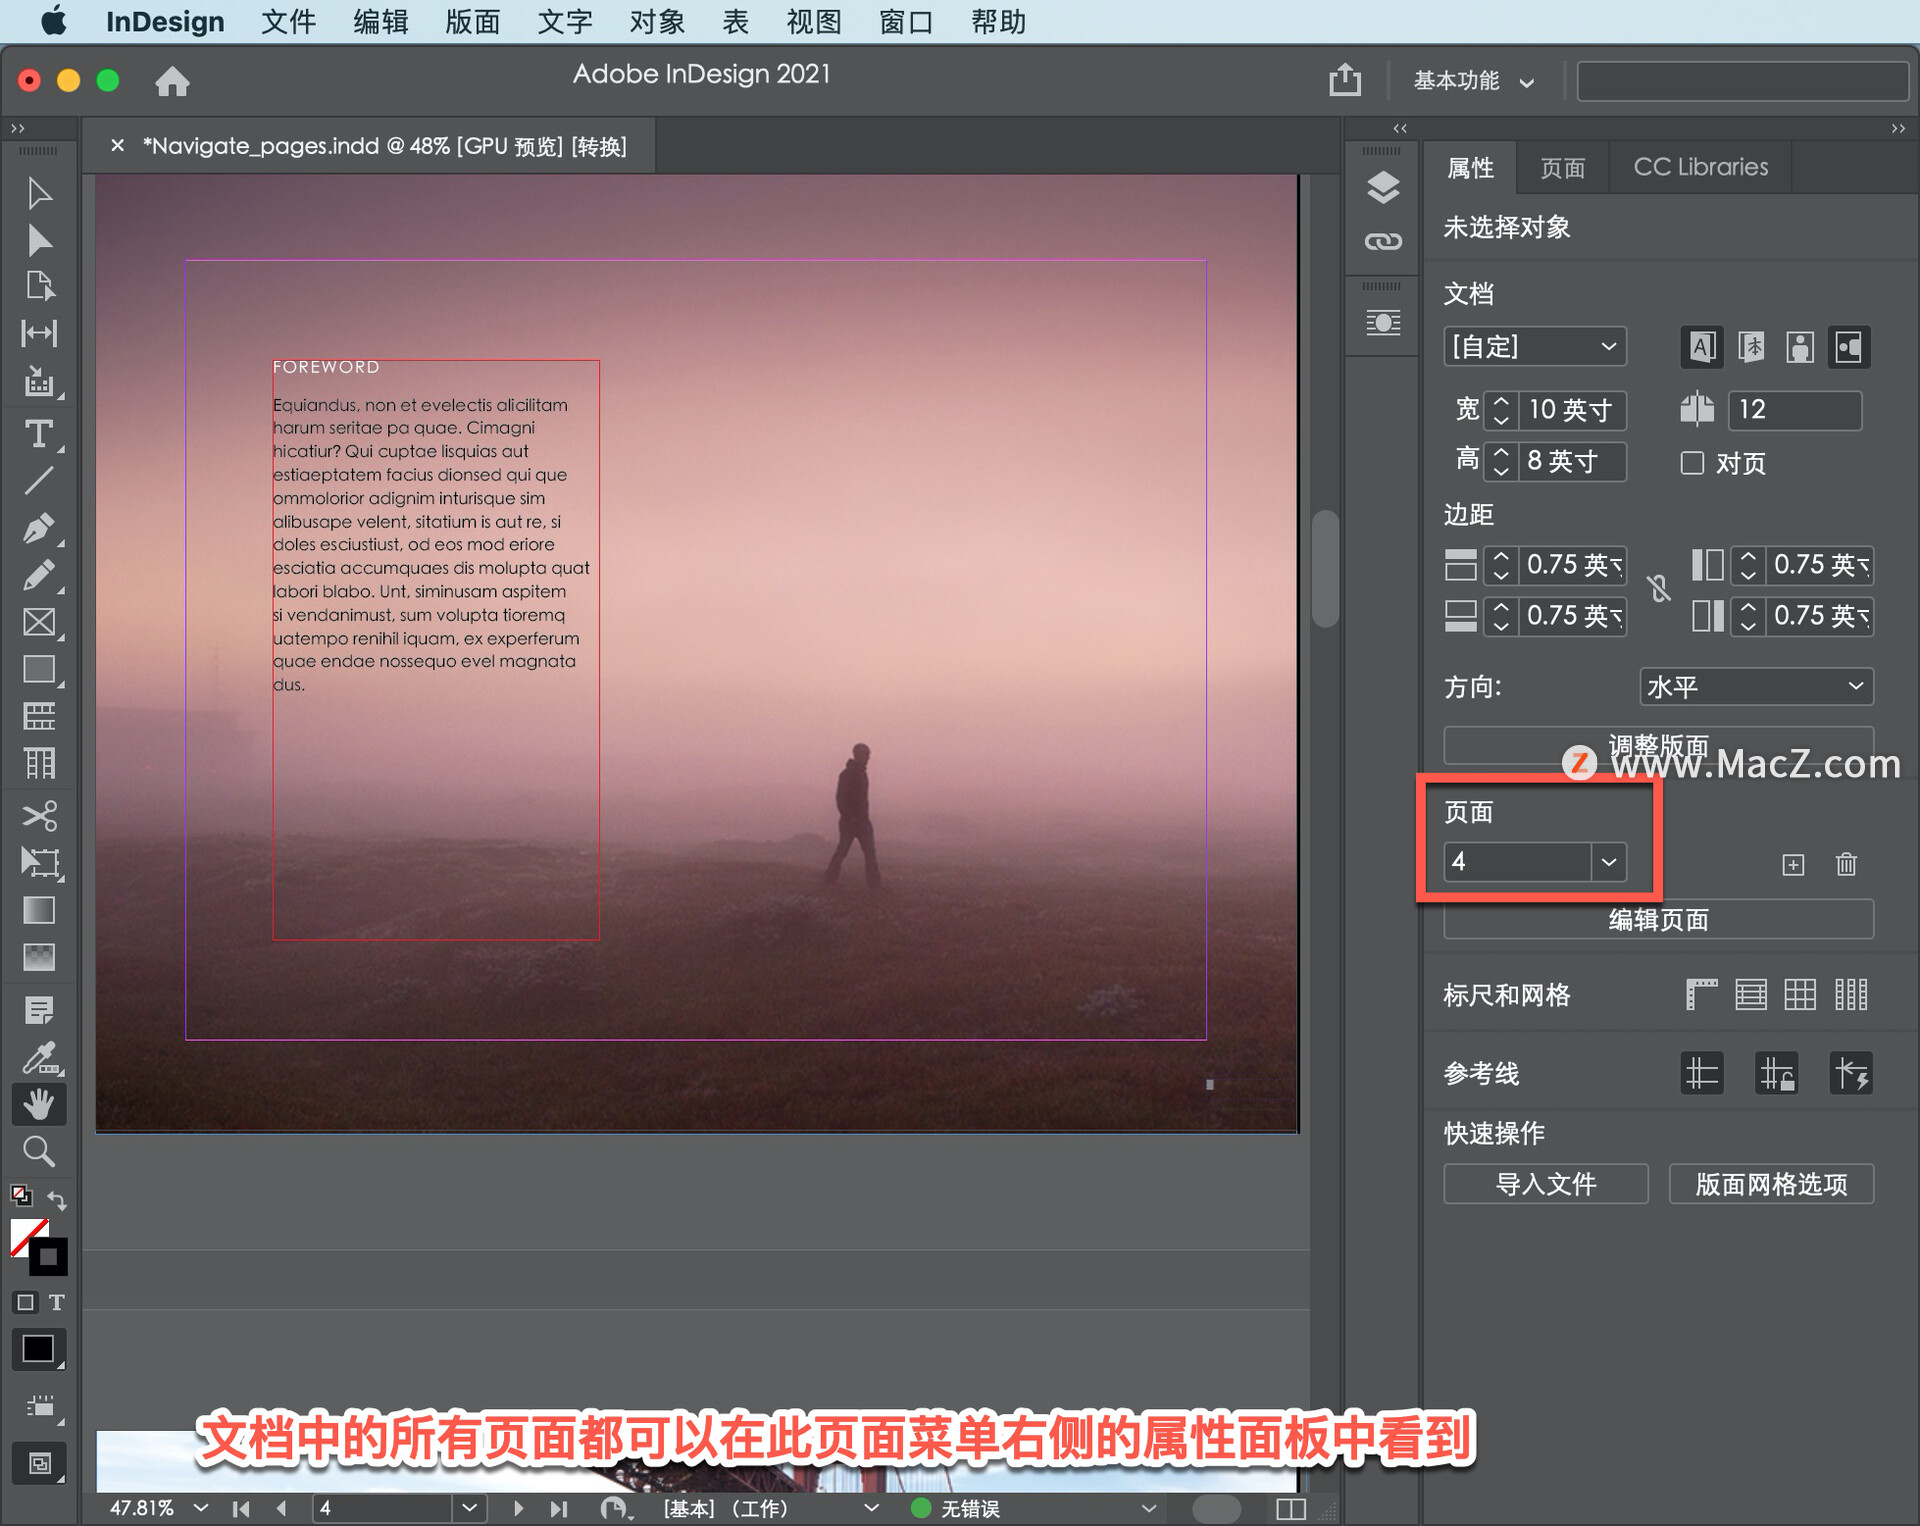
Task: Enable the 对页 checkbox
Action: [x=1692, y=463]
